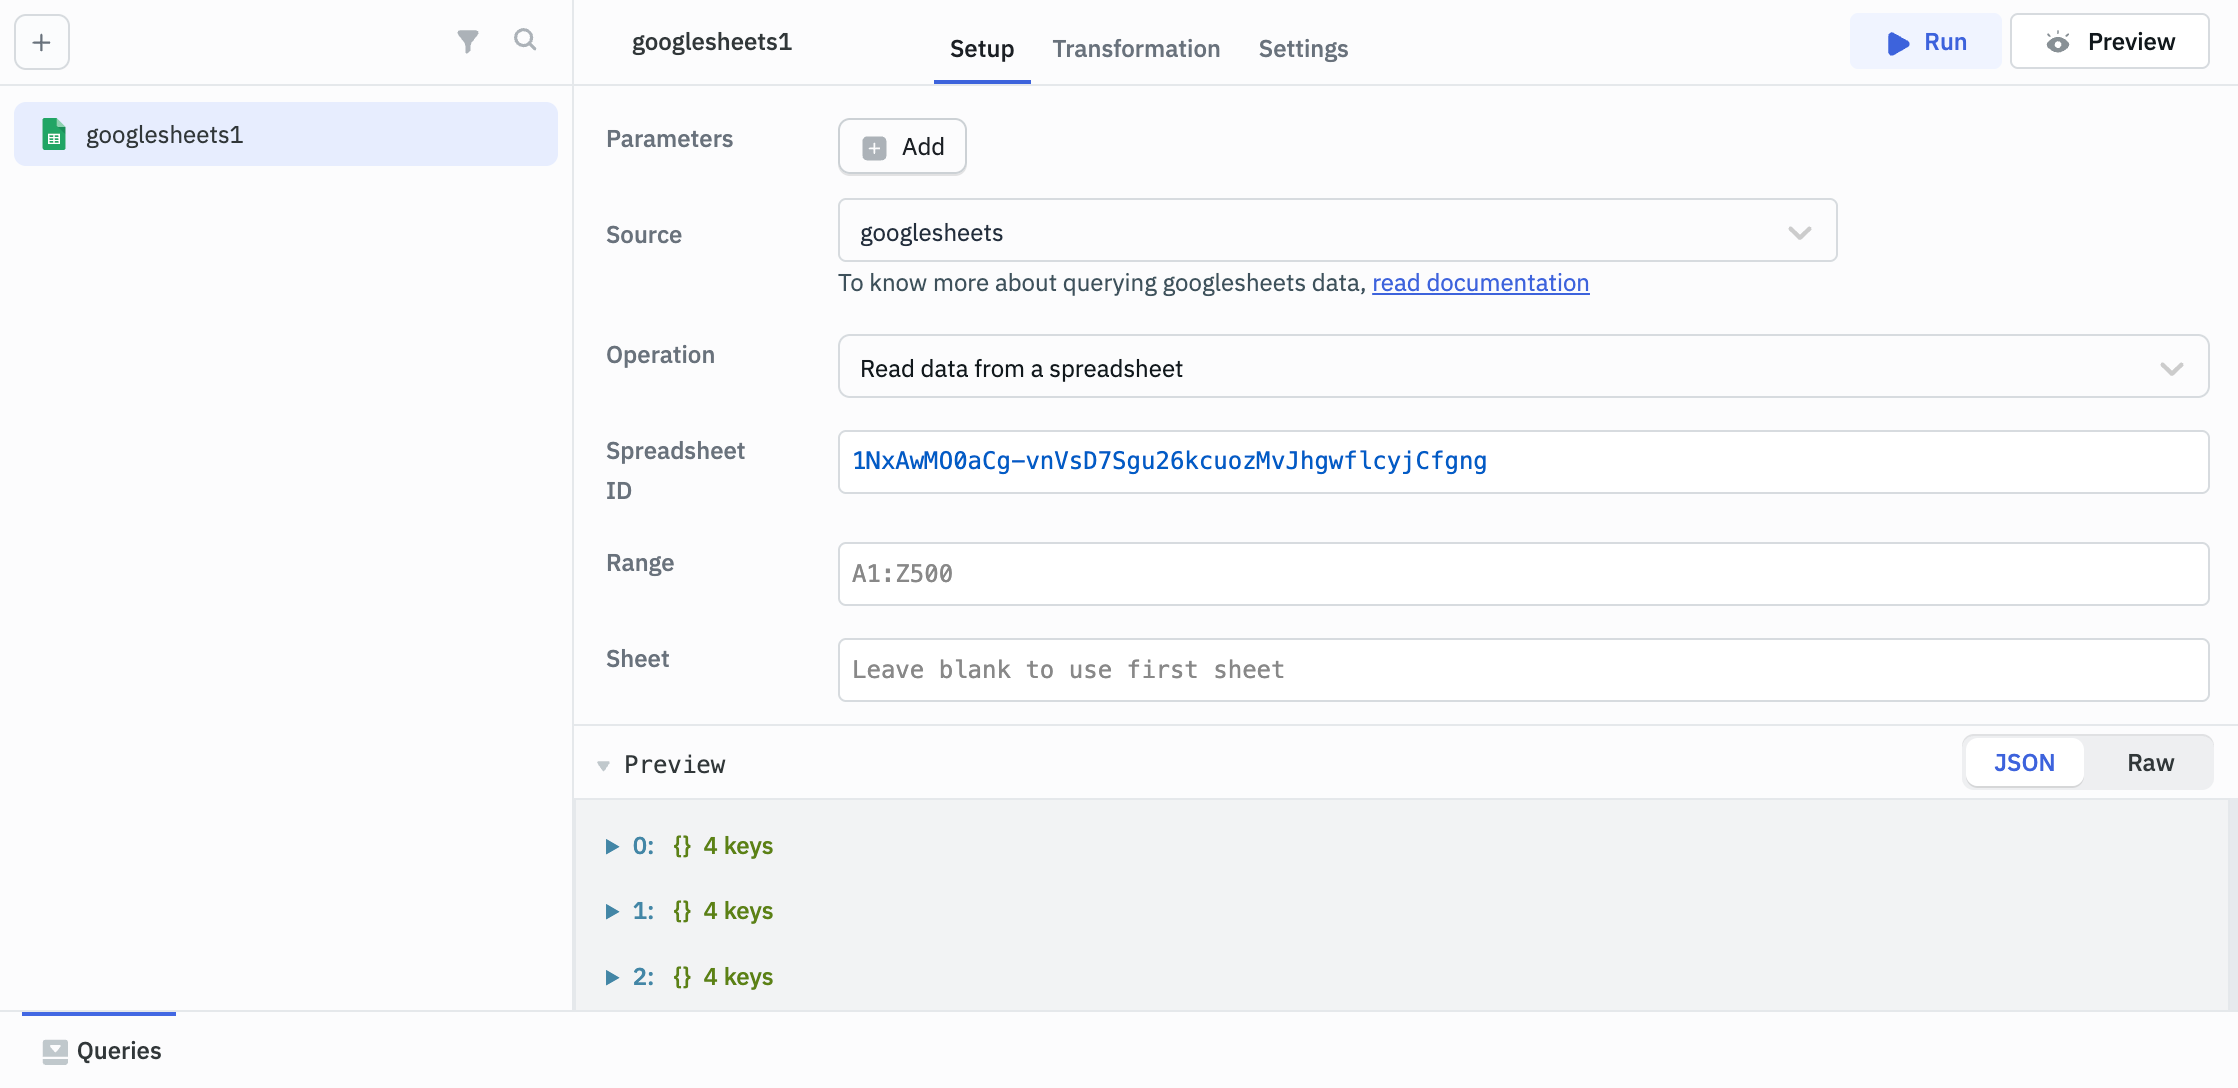
Task: Expand row 2 in the JSON preview
Action: [612, 976]
